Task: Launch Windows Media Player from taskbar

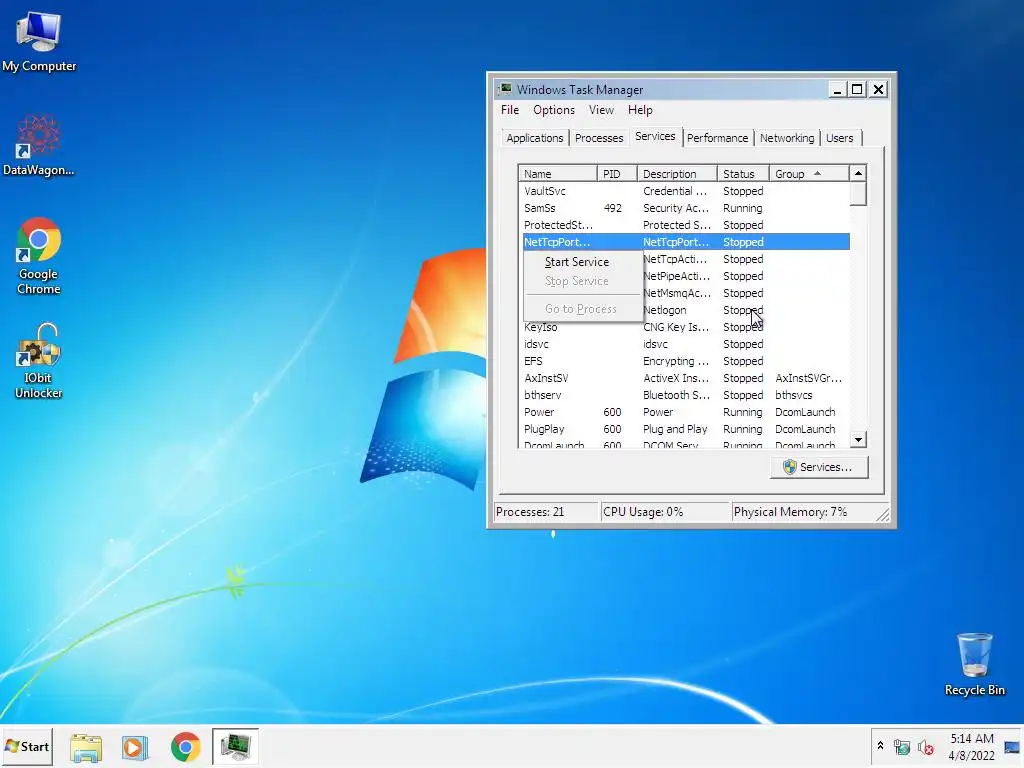Action: click(x=135, y=747)
